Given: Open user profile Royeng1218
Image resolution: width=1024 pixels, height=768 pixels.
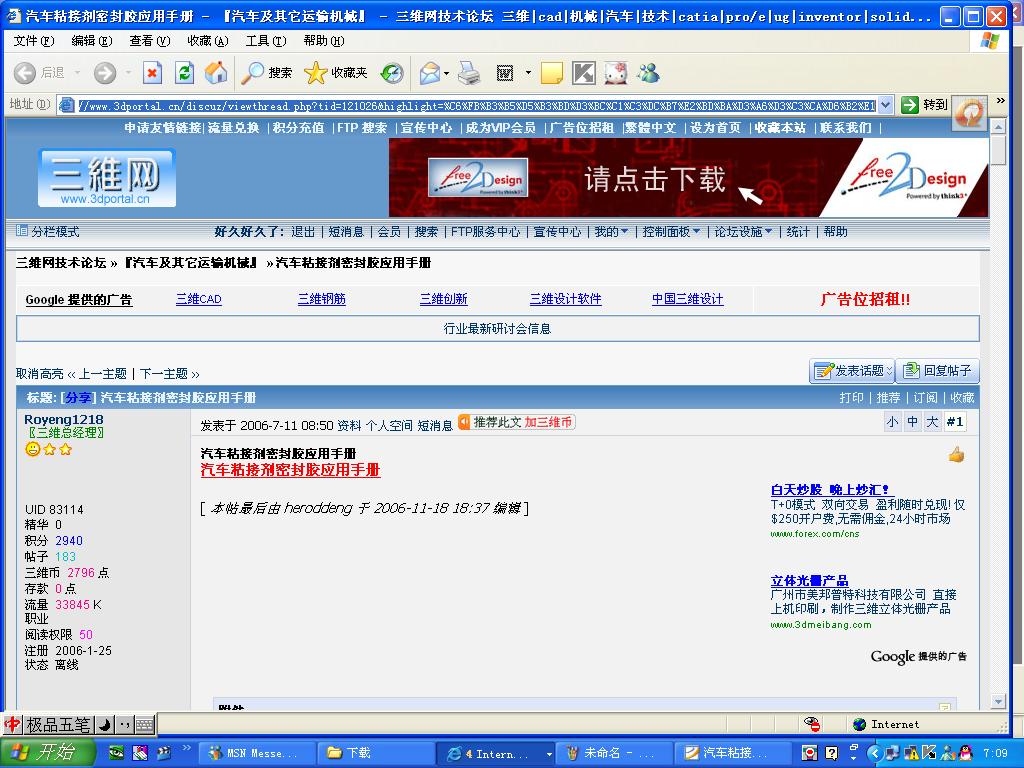Looking at the screenshot, I should (x=63, y=419).
